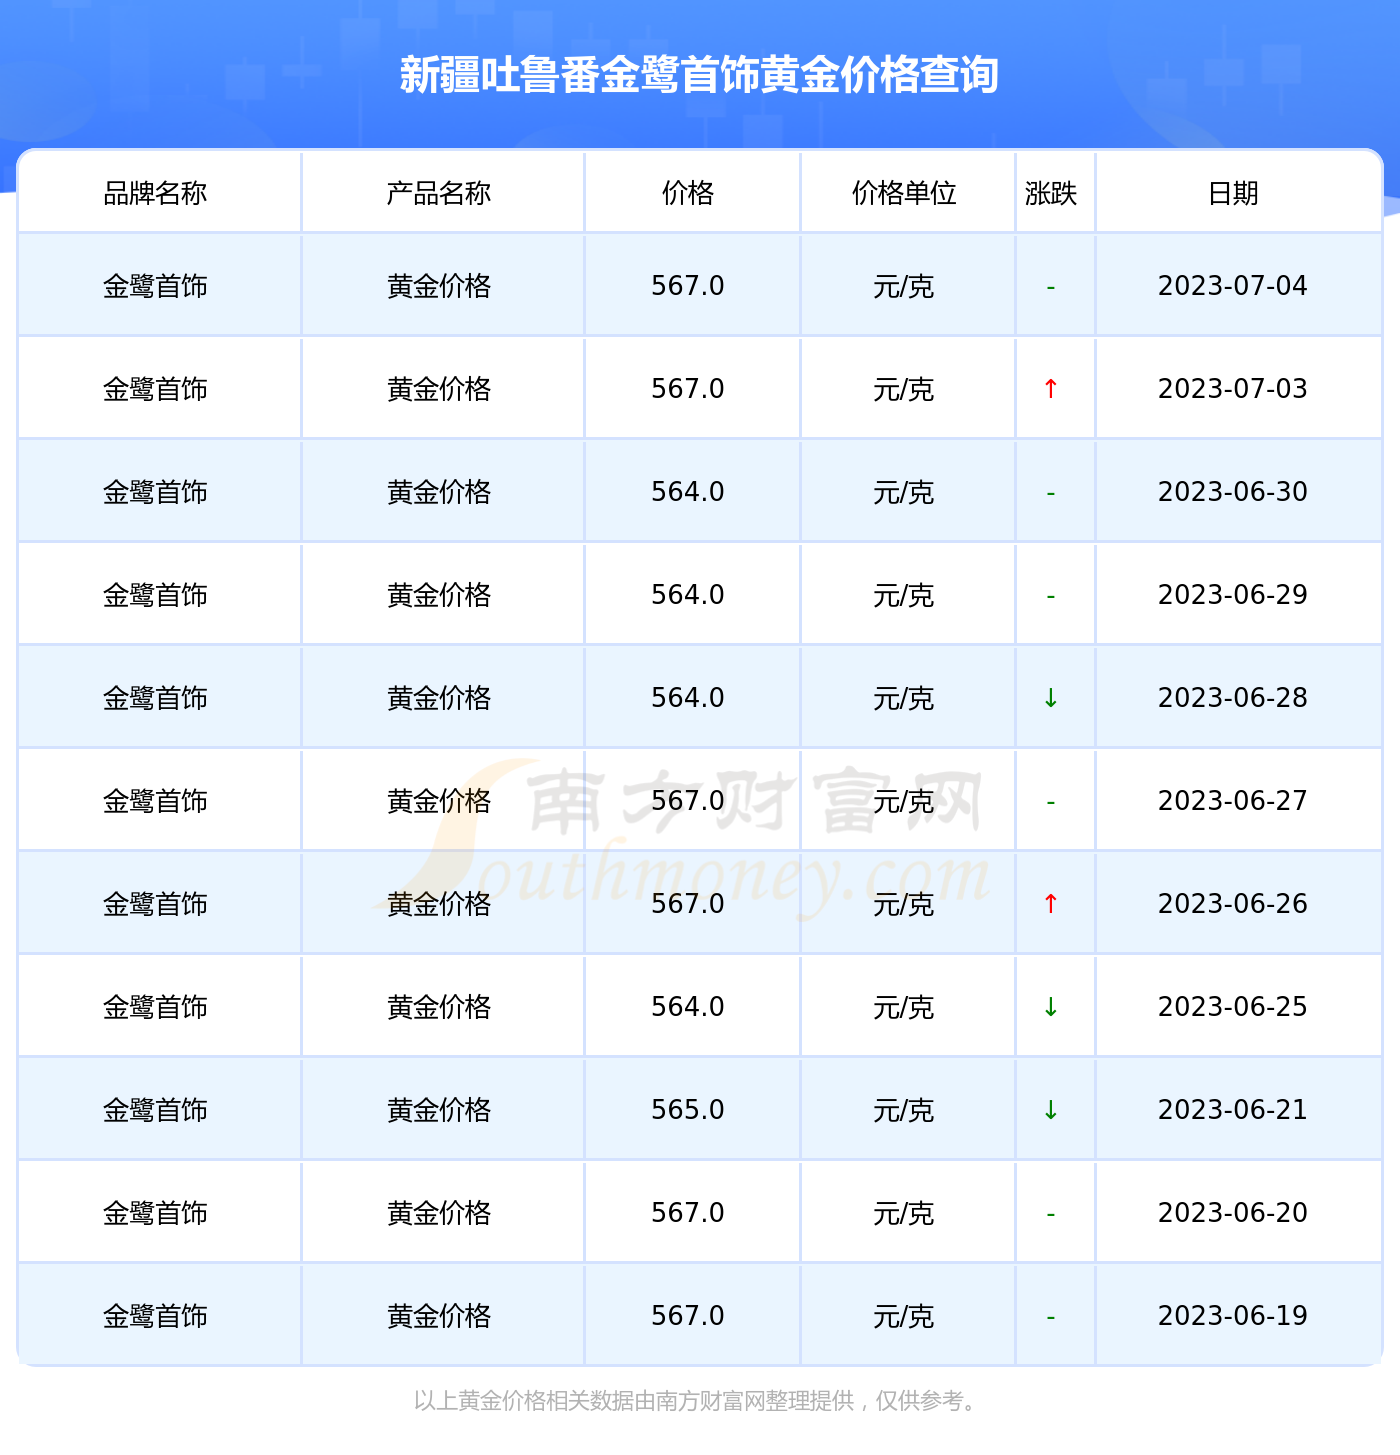Click the red up arrow for 2023-07-03
The width and height of the screenshot is (1400, 1455).
(x=1051, y=389)
